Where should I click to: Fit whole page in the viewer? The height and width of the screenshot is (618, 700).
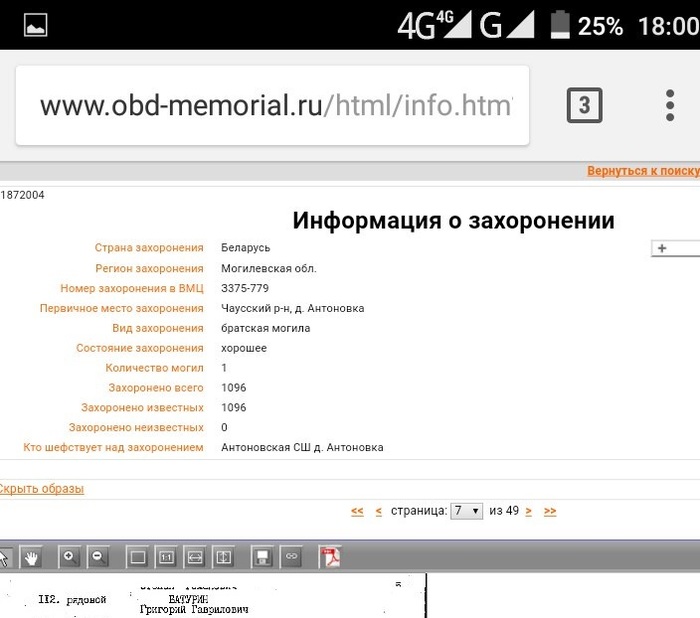click(x=138, y=557)
